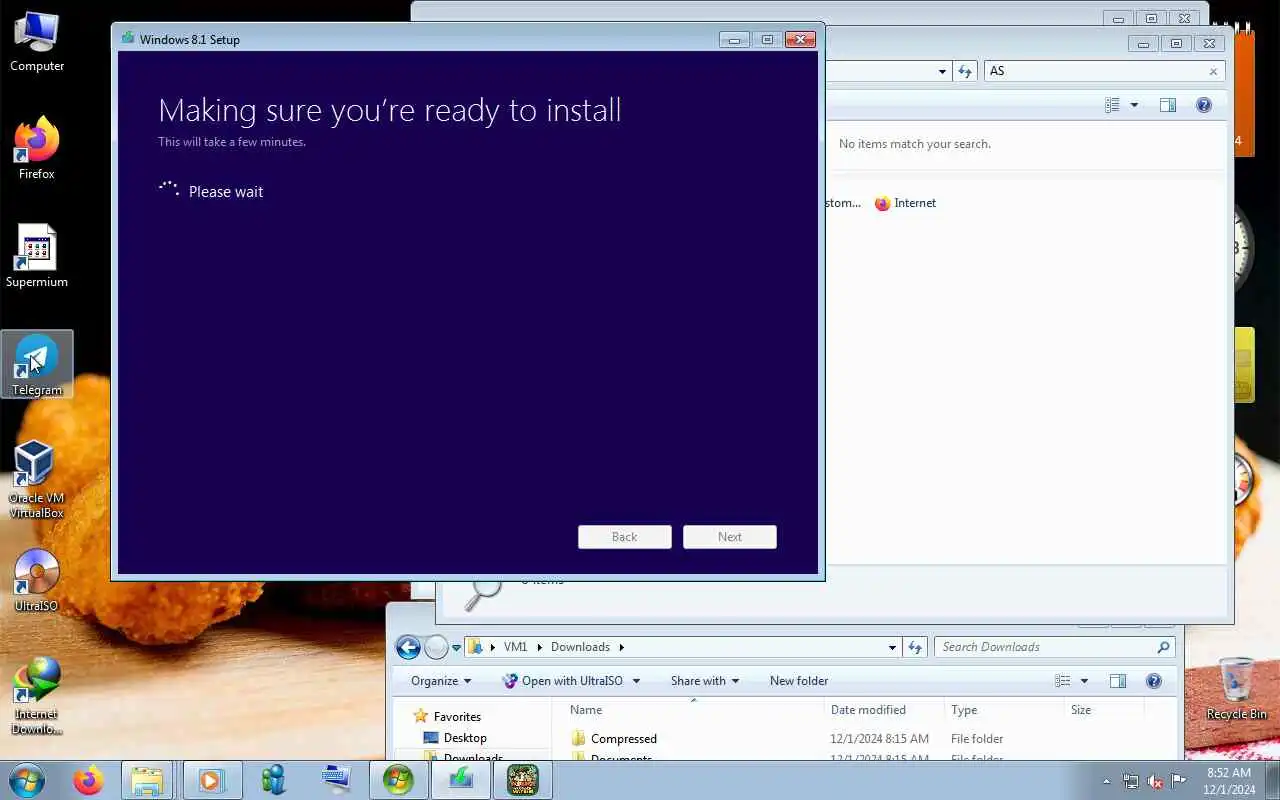The image size is (1280, 800).
Task: Select the Telegram desktop shortcut
Action: click(x=37, y=365)
